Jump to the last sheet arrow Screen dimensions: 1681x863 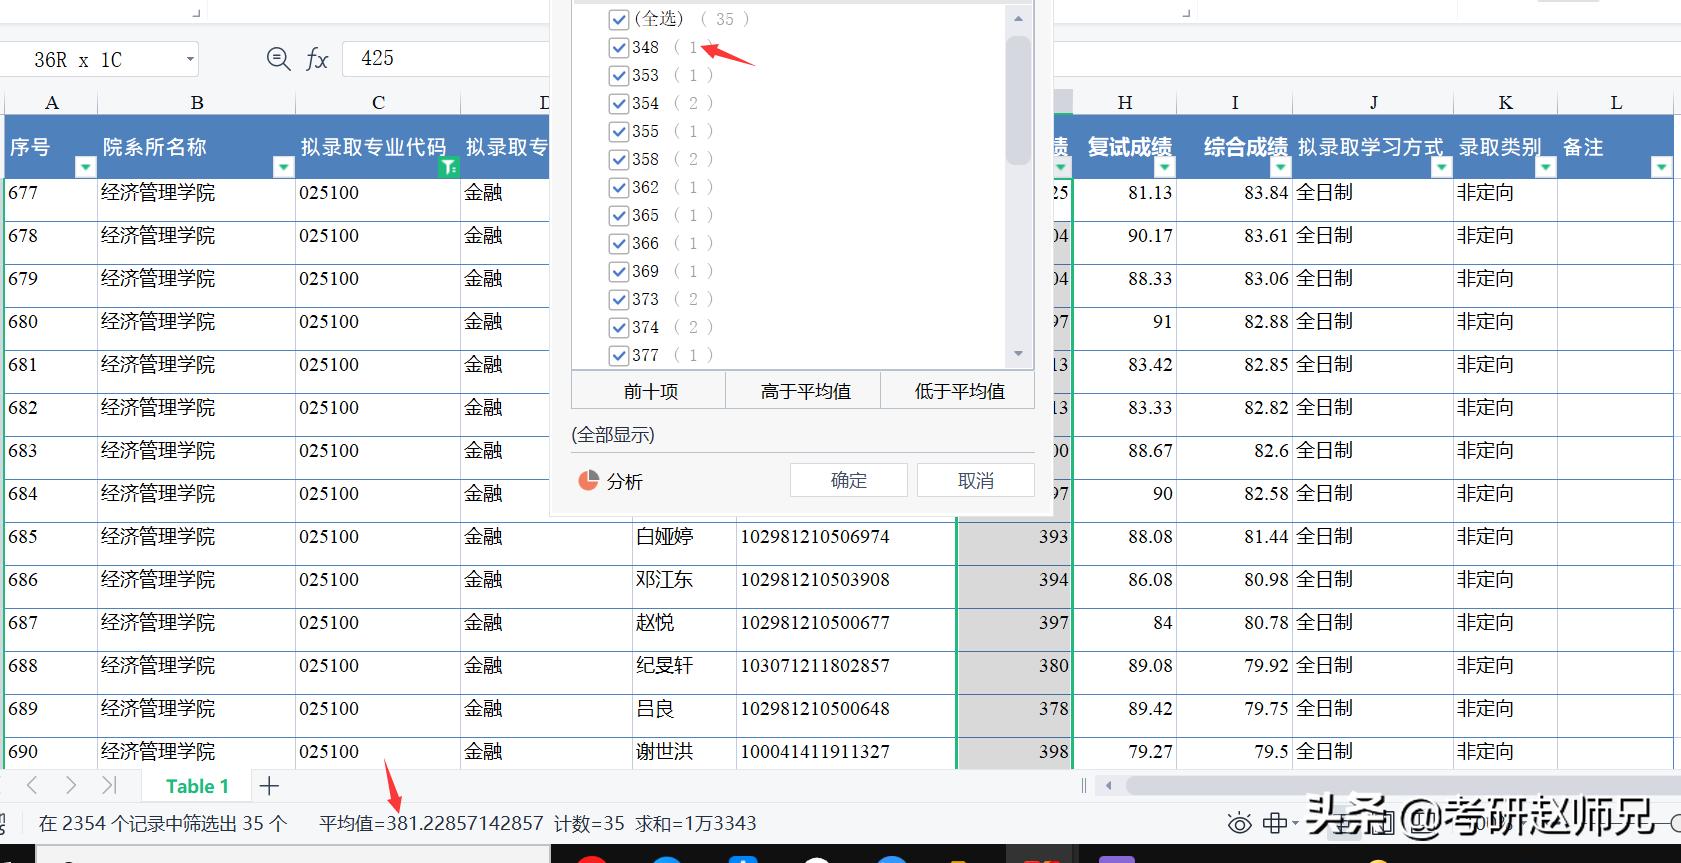(x=109, y=785)
